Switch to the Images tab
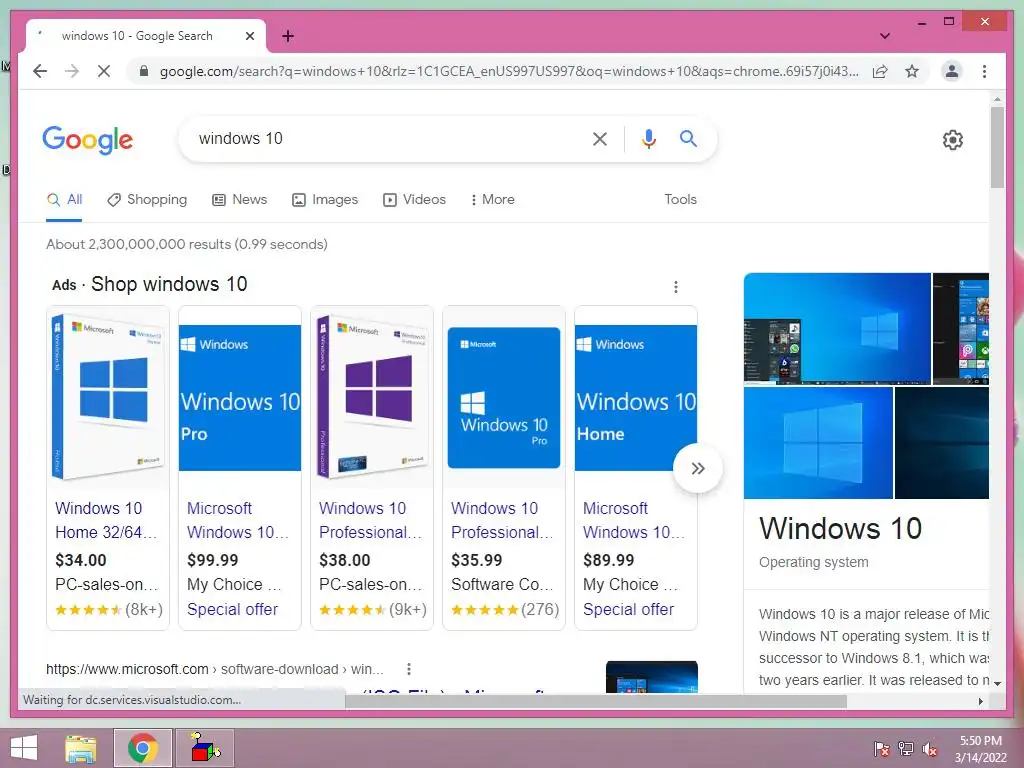Screen dimensions: 1024x768 point(325,200)
